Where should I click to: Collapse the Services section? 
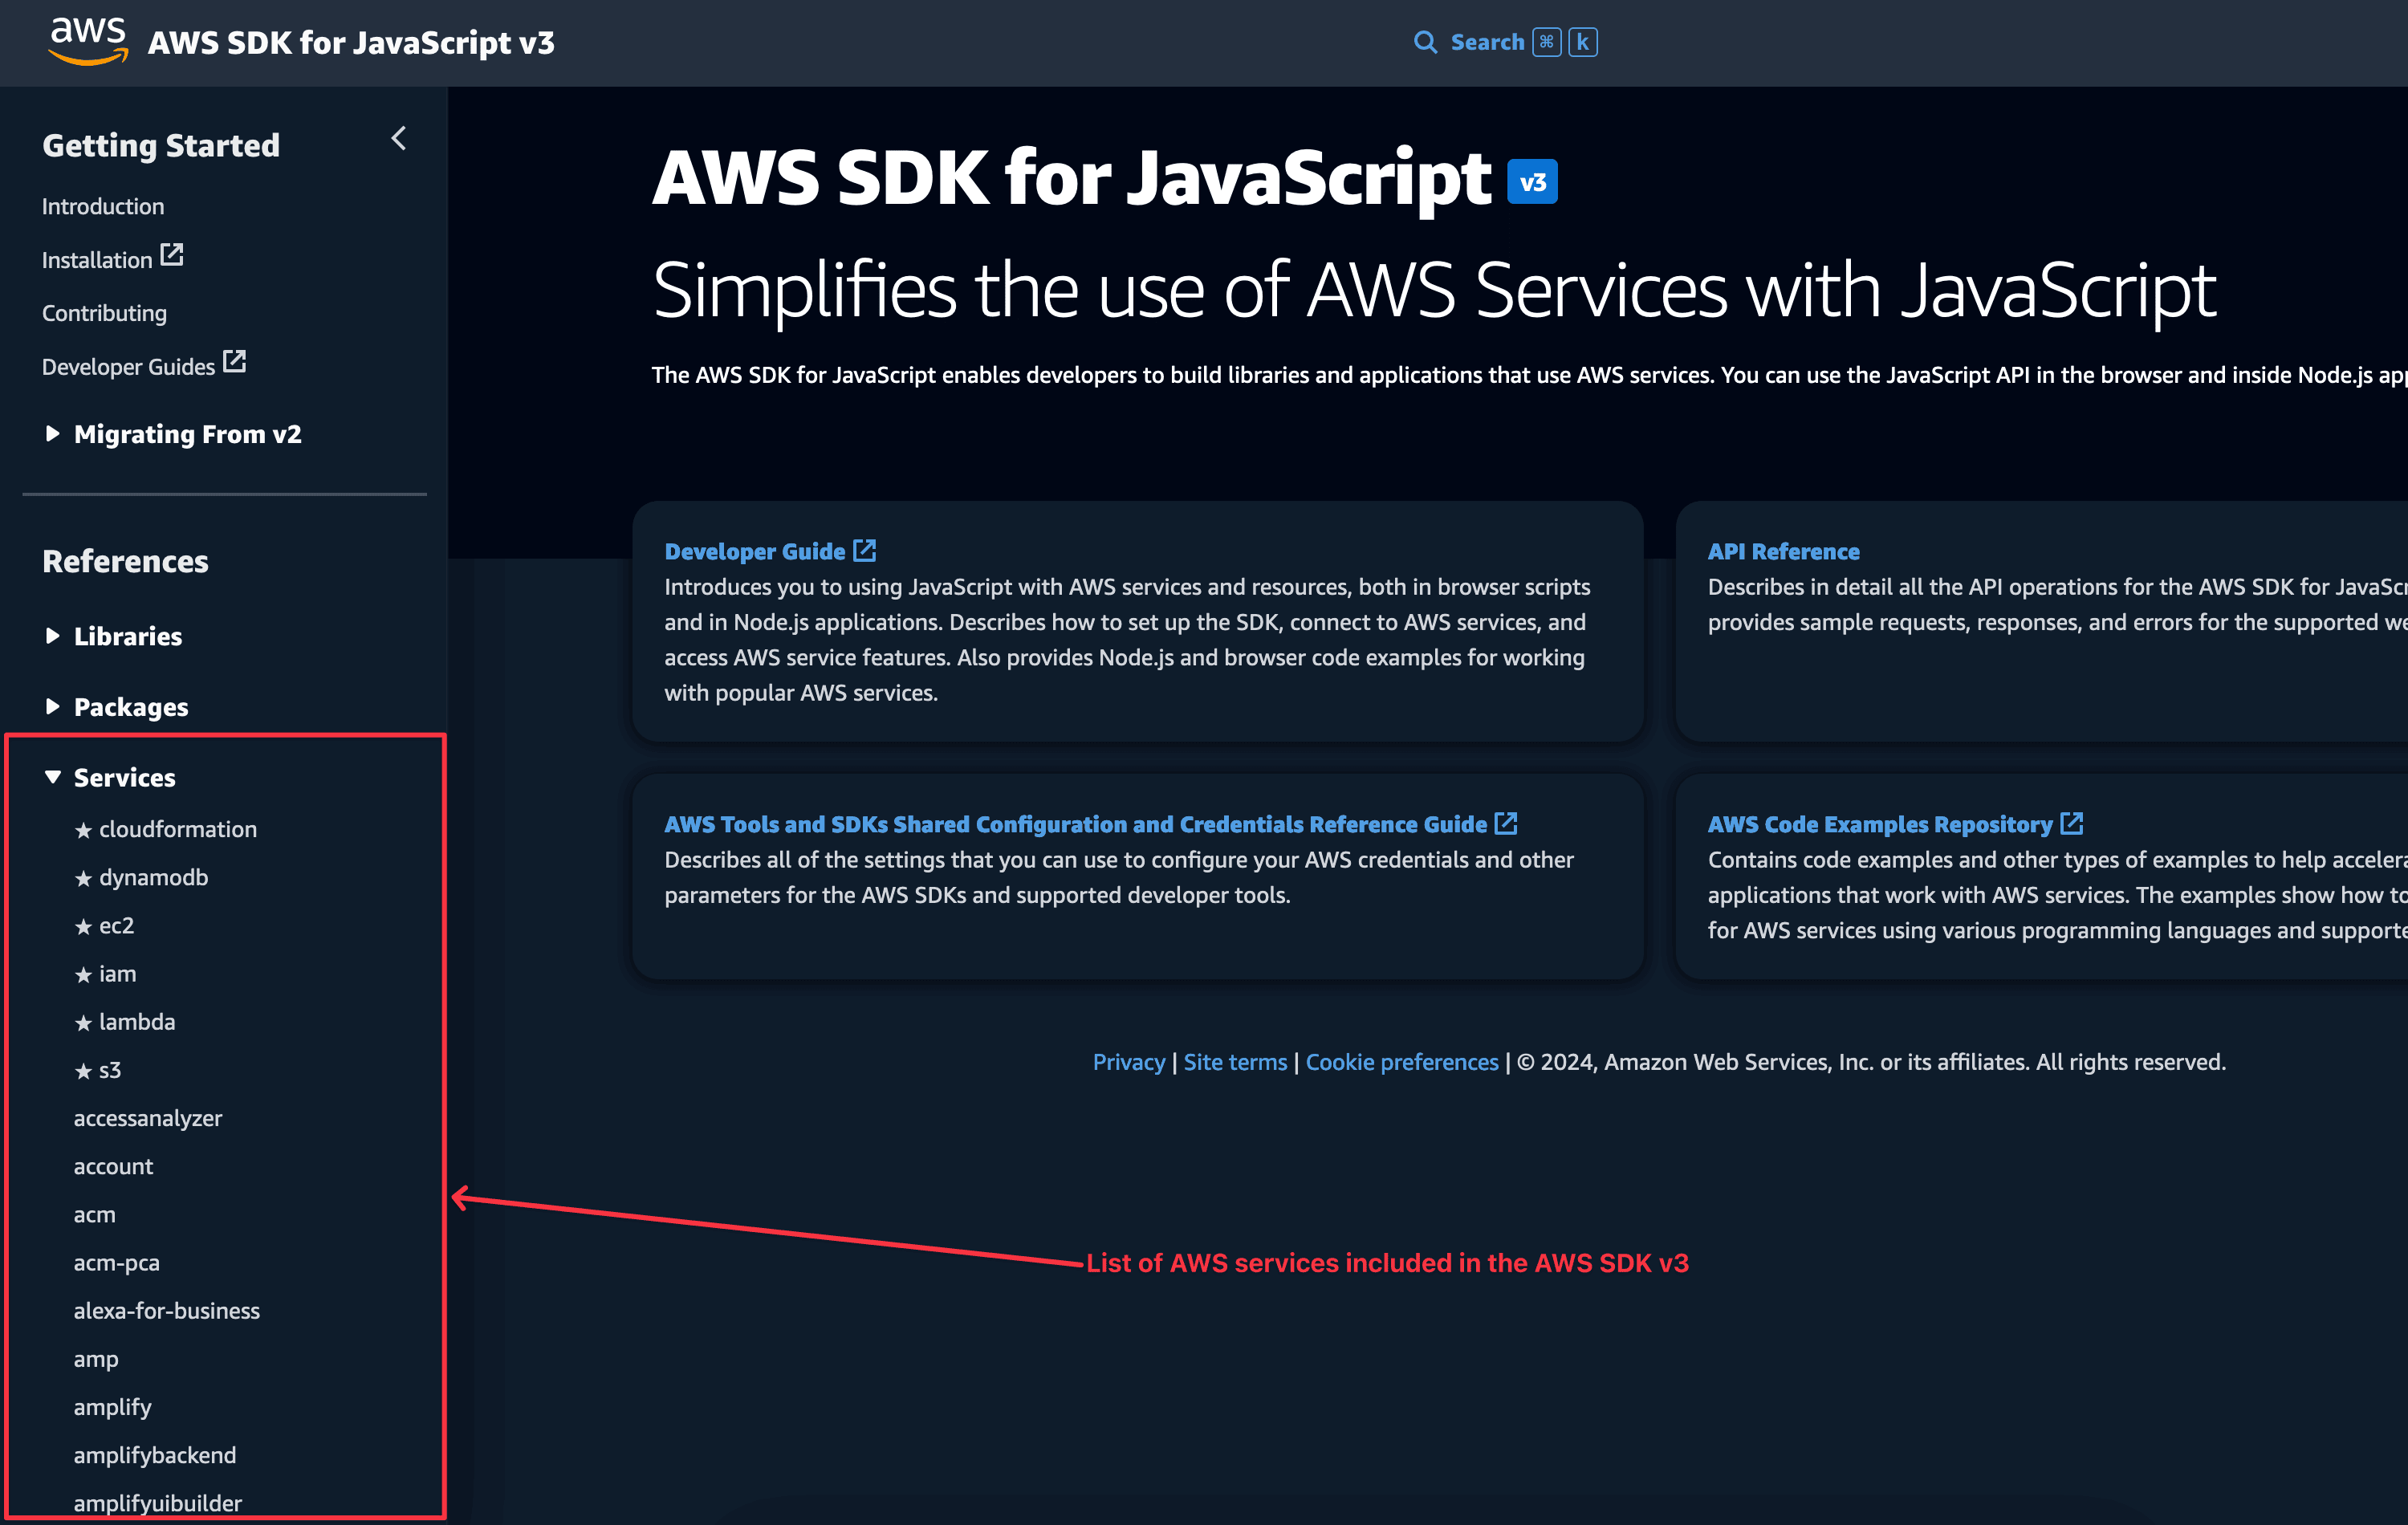[52, 776]
